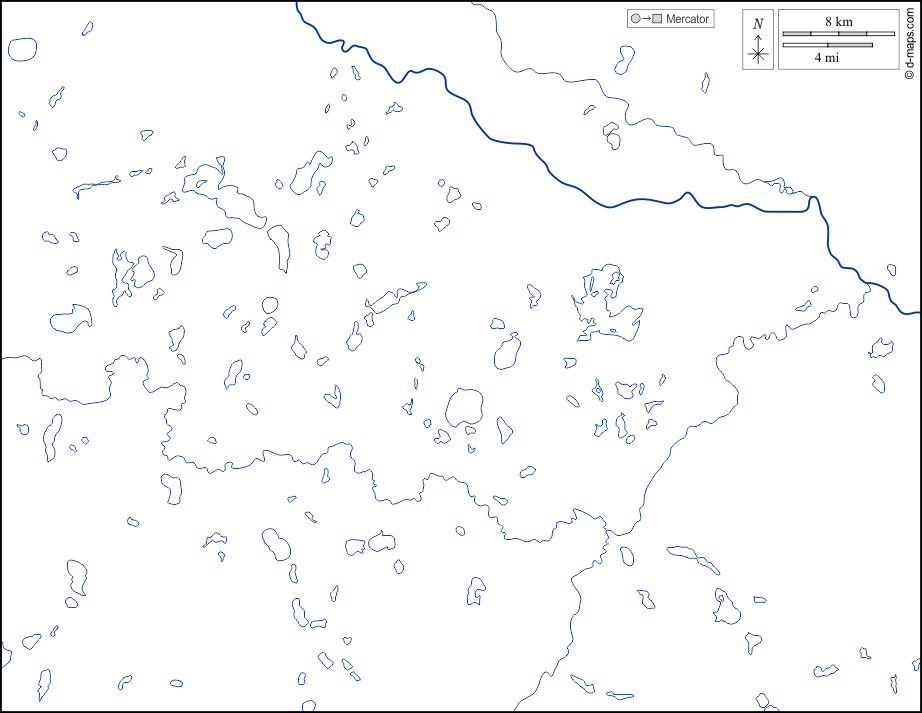
Task: Click the 'N' letter above north arrow
Action: point(758,24)
